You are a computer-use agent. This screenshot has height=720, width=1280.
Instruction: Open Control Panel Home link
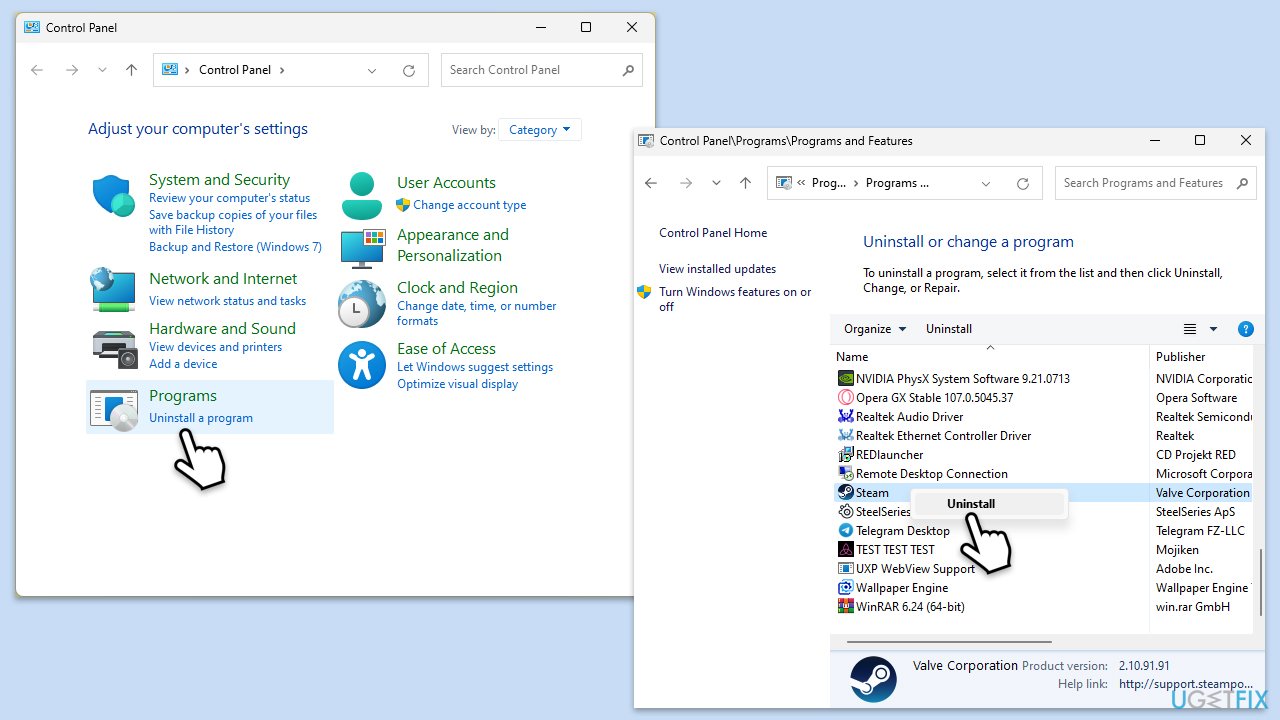(x=713, y=233)
